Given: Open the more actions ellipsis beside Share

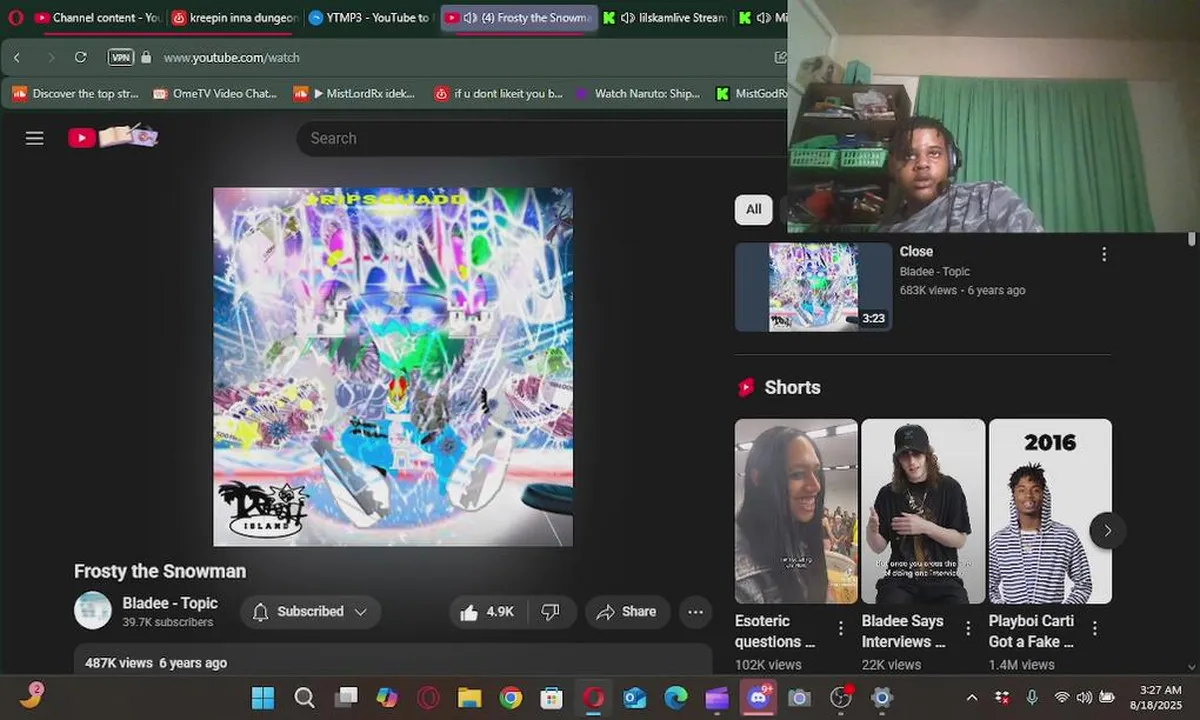Looking at the screenshot, I should click(x=696, y=612).
